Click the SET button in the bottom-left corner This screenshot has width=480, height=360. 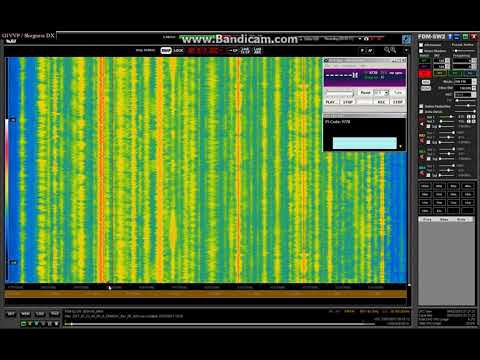[x=11, y=314]
